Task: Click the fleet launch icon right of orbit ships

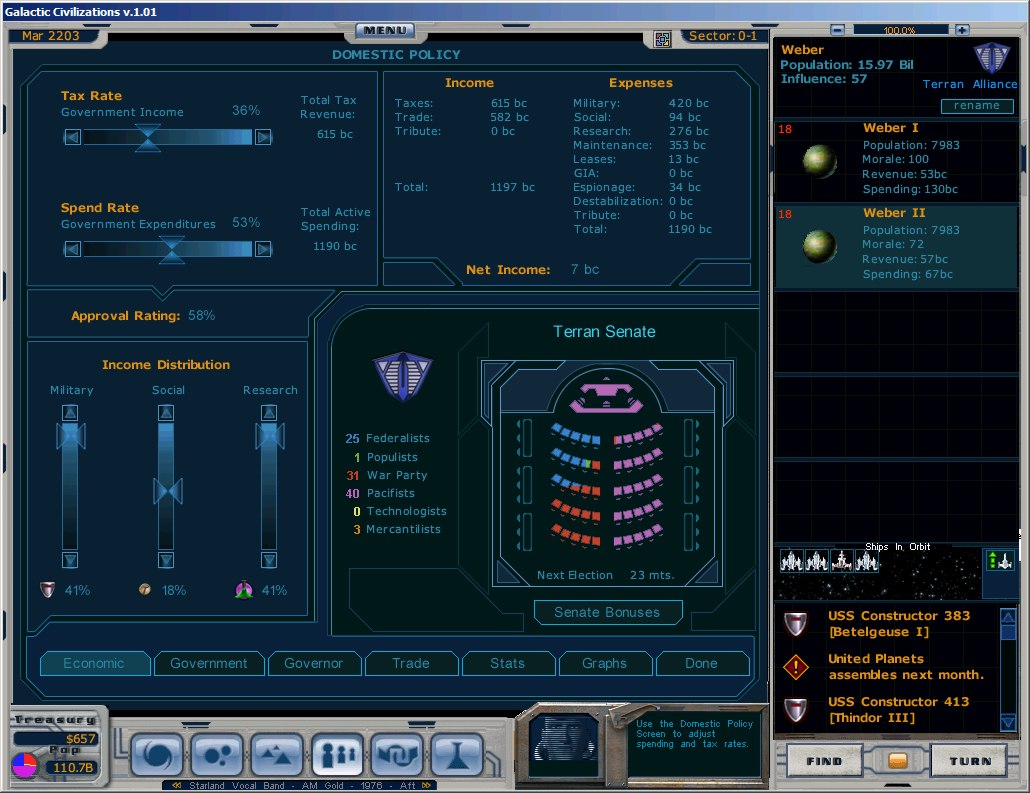Action: (x=1000, y=560)
